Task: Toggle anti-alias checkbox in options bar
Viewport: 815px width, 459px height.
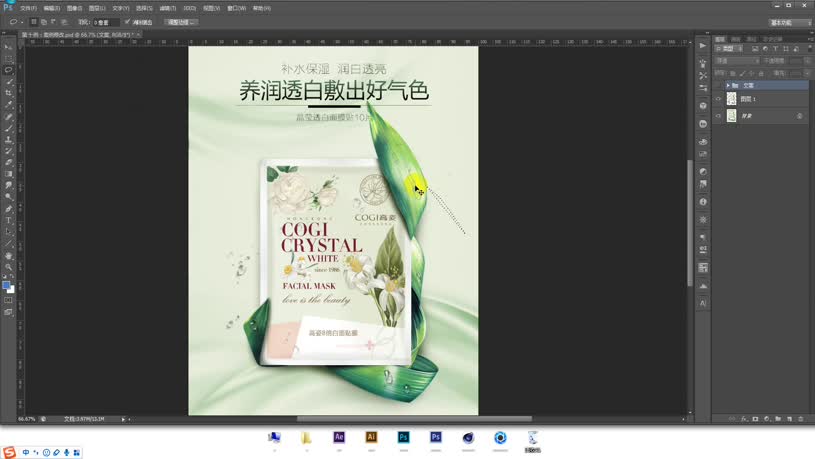Action: pyautogui.click(x=127, y=22)
